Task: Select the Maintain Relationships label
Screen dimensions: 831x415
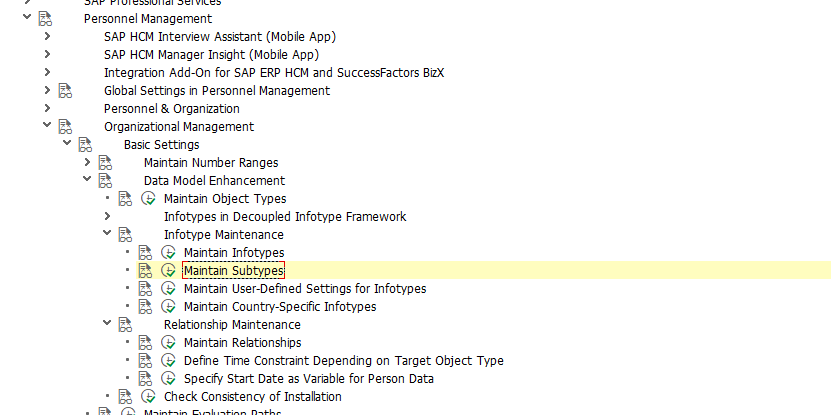Action: point(243,343)
